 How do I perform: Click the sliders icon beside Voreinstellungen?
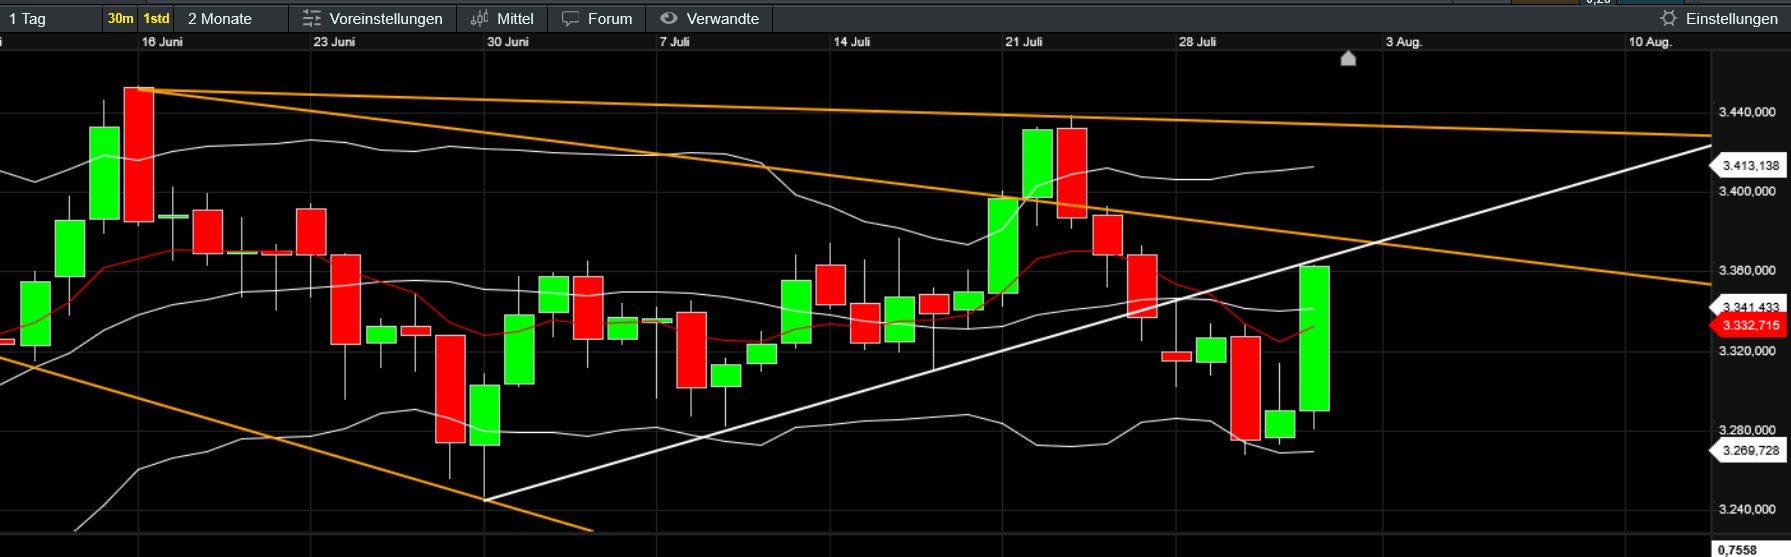pos(311,18)
